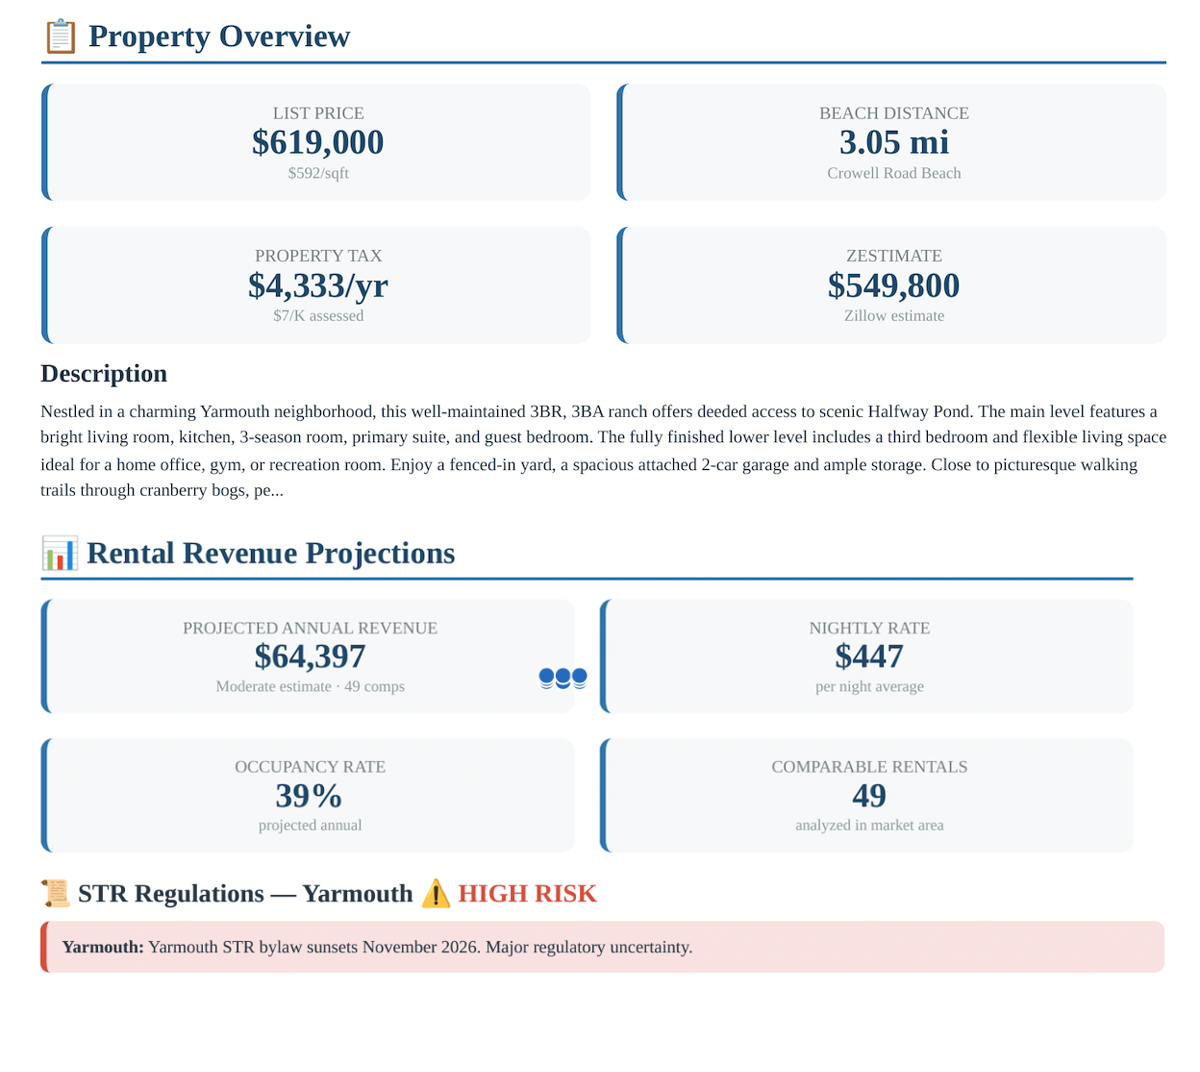Click the scroll icon beside STR Regulations

click(55, 893)
